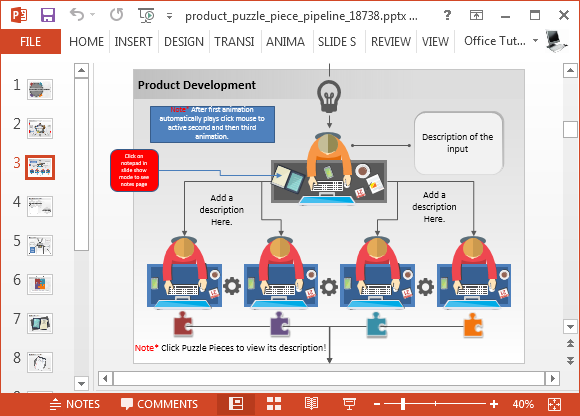This screenshot has height=416, width=580.
Task: Toggle the COMMENTS pane
Action: [159, 404]
